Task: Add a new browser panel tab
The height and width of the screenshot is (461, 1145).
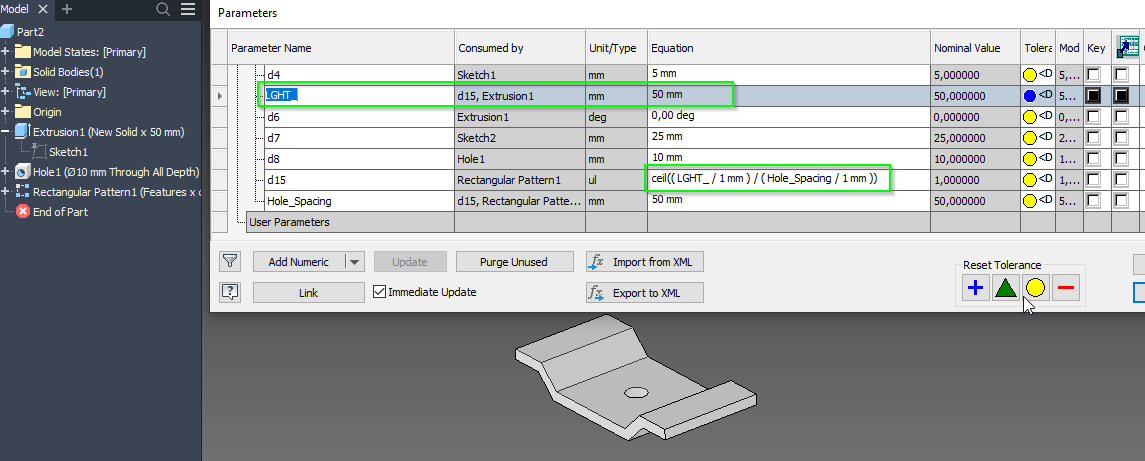Action: (x=66, y=9)
